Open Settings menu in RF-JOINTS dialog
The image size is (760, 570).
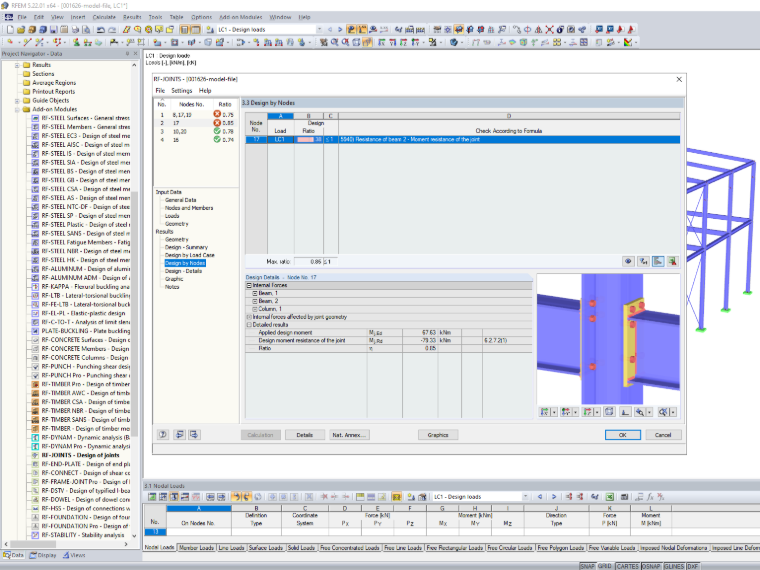tap(182, 91)
